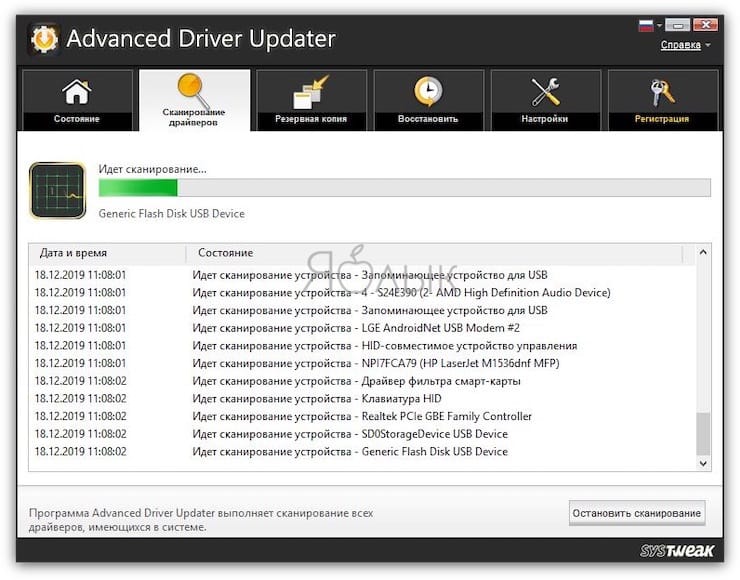This screenshot has width=740, height=580.
Task: Click the Advanced Driver Updater title text
Action: 201,39
